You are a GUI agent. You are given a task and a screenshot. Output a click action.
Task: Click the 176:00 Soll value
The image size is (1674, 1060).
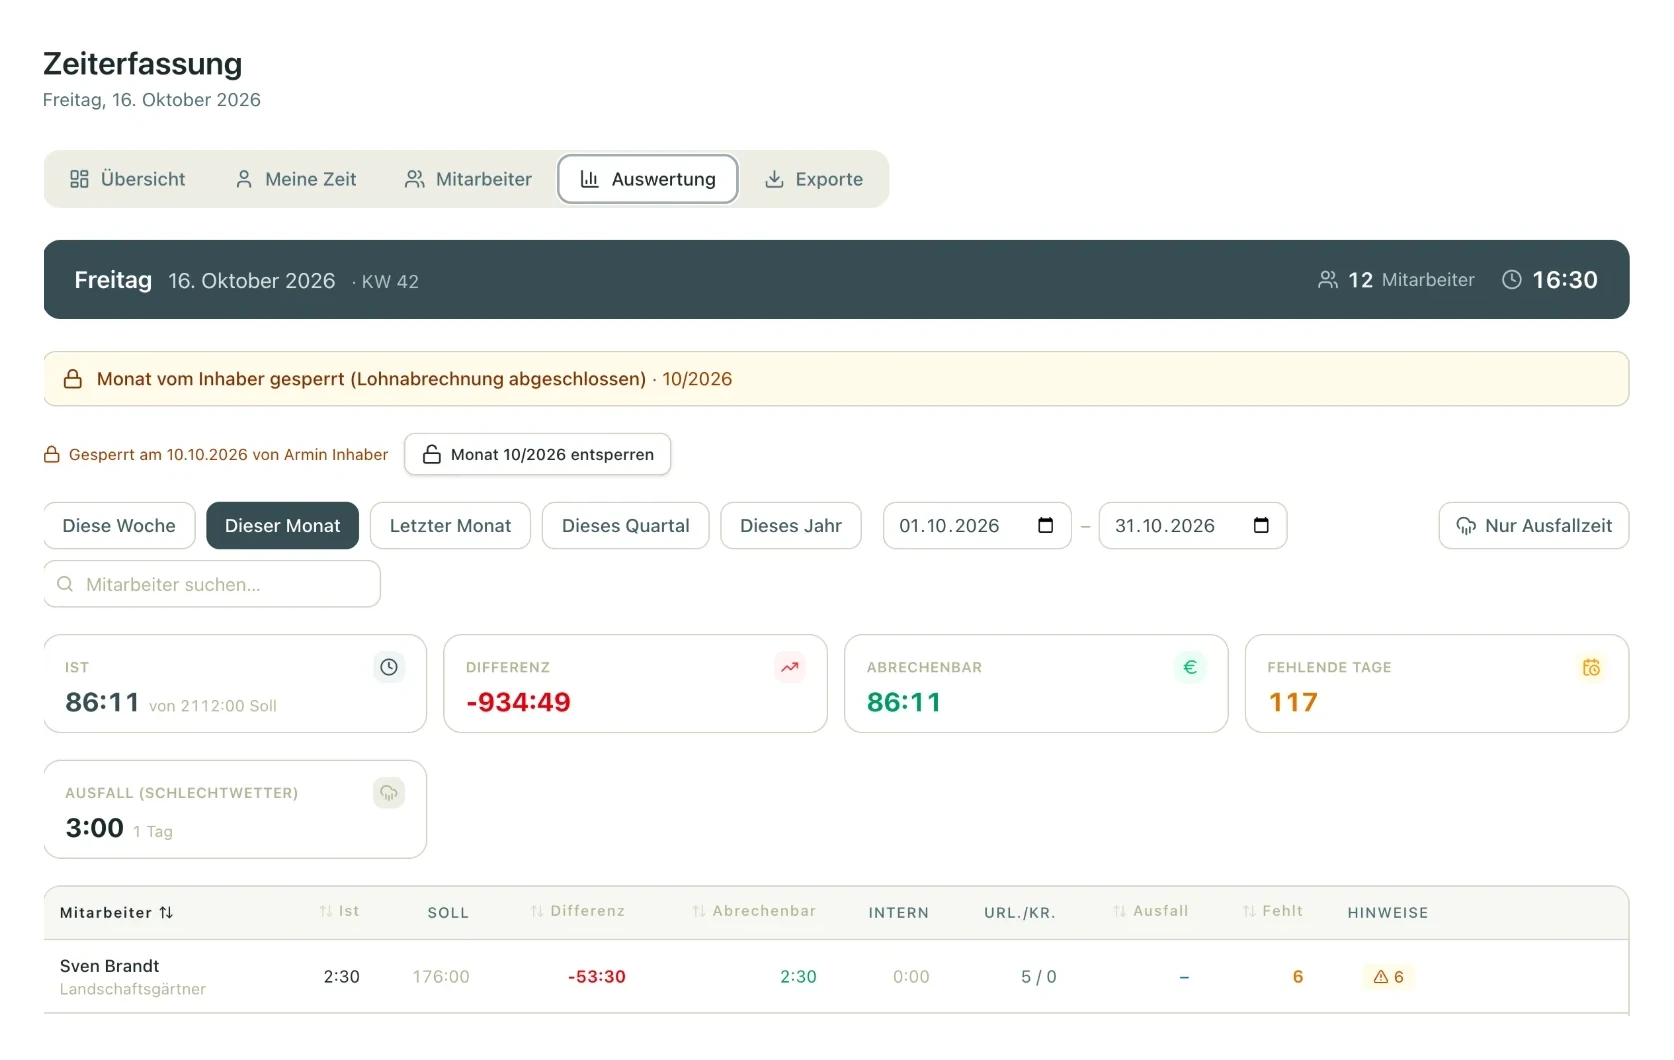pos(441,977)
